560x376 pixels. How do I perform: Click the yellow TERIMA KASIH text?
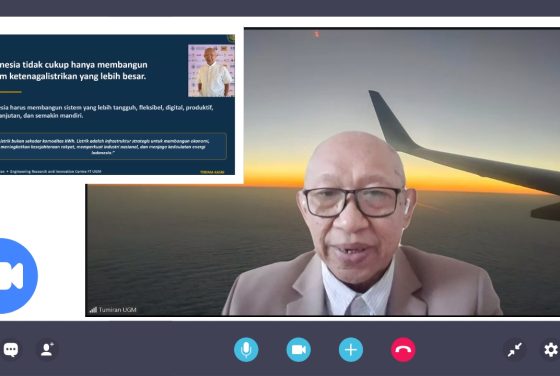(212, 172)
